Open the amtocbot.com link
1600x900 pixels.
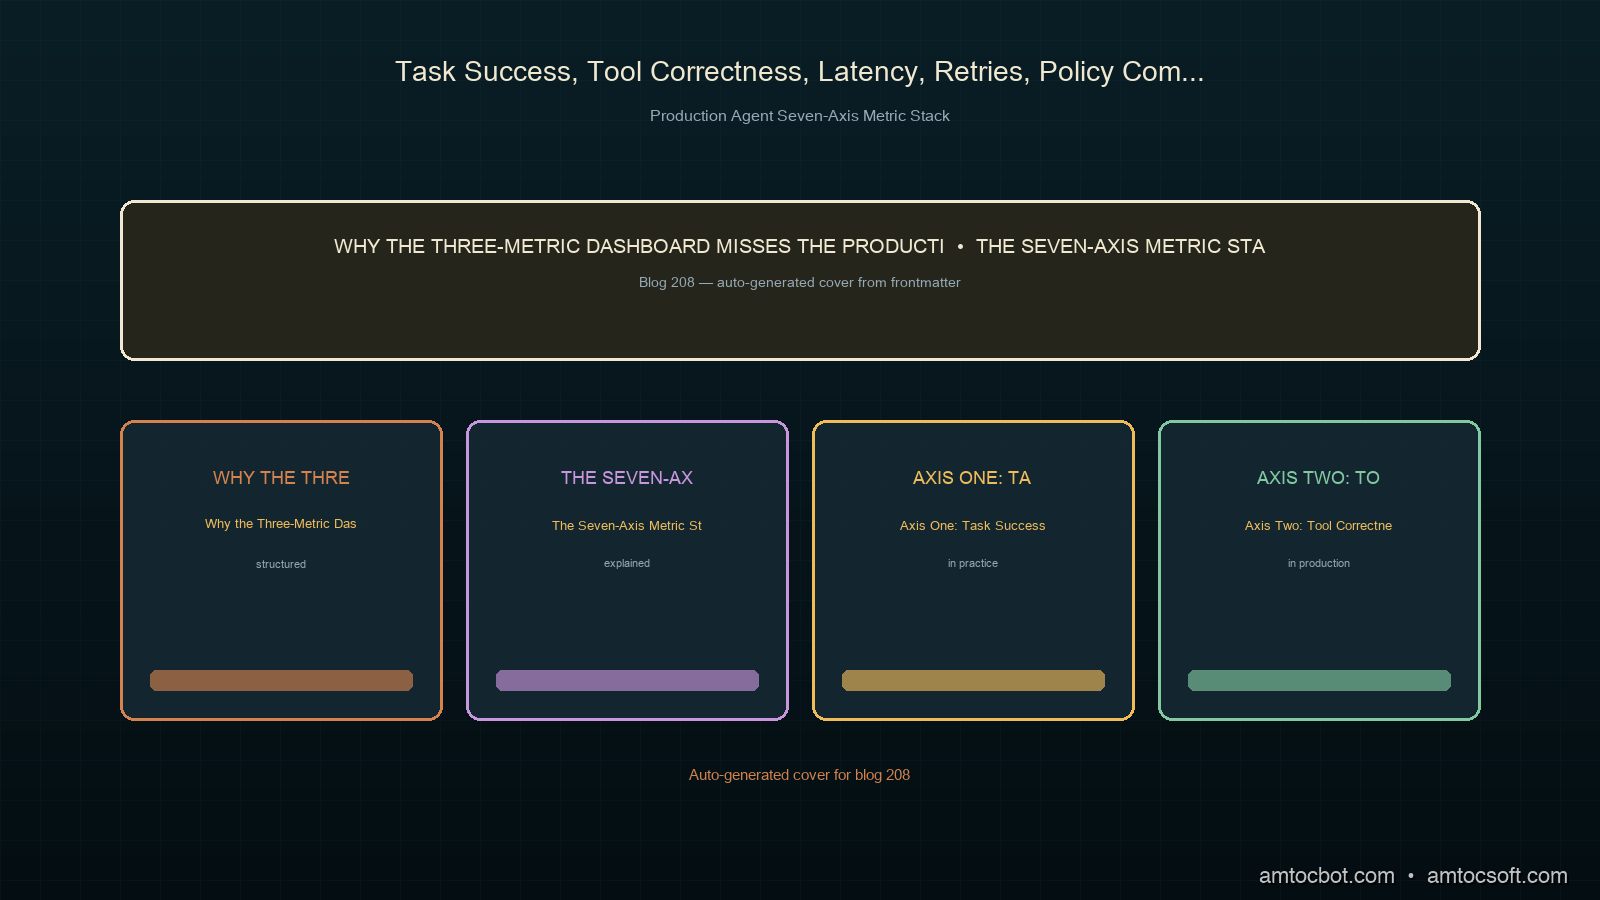tap(1326, 876)
